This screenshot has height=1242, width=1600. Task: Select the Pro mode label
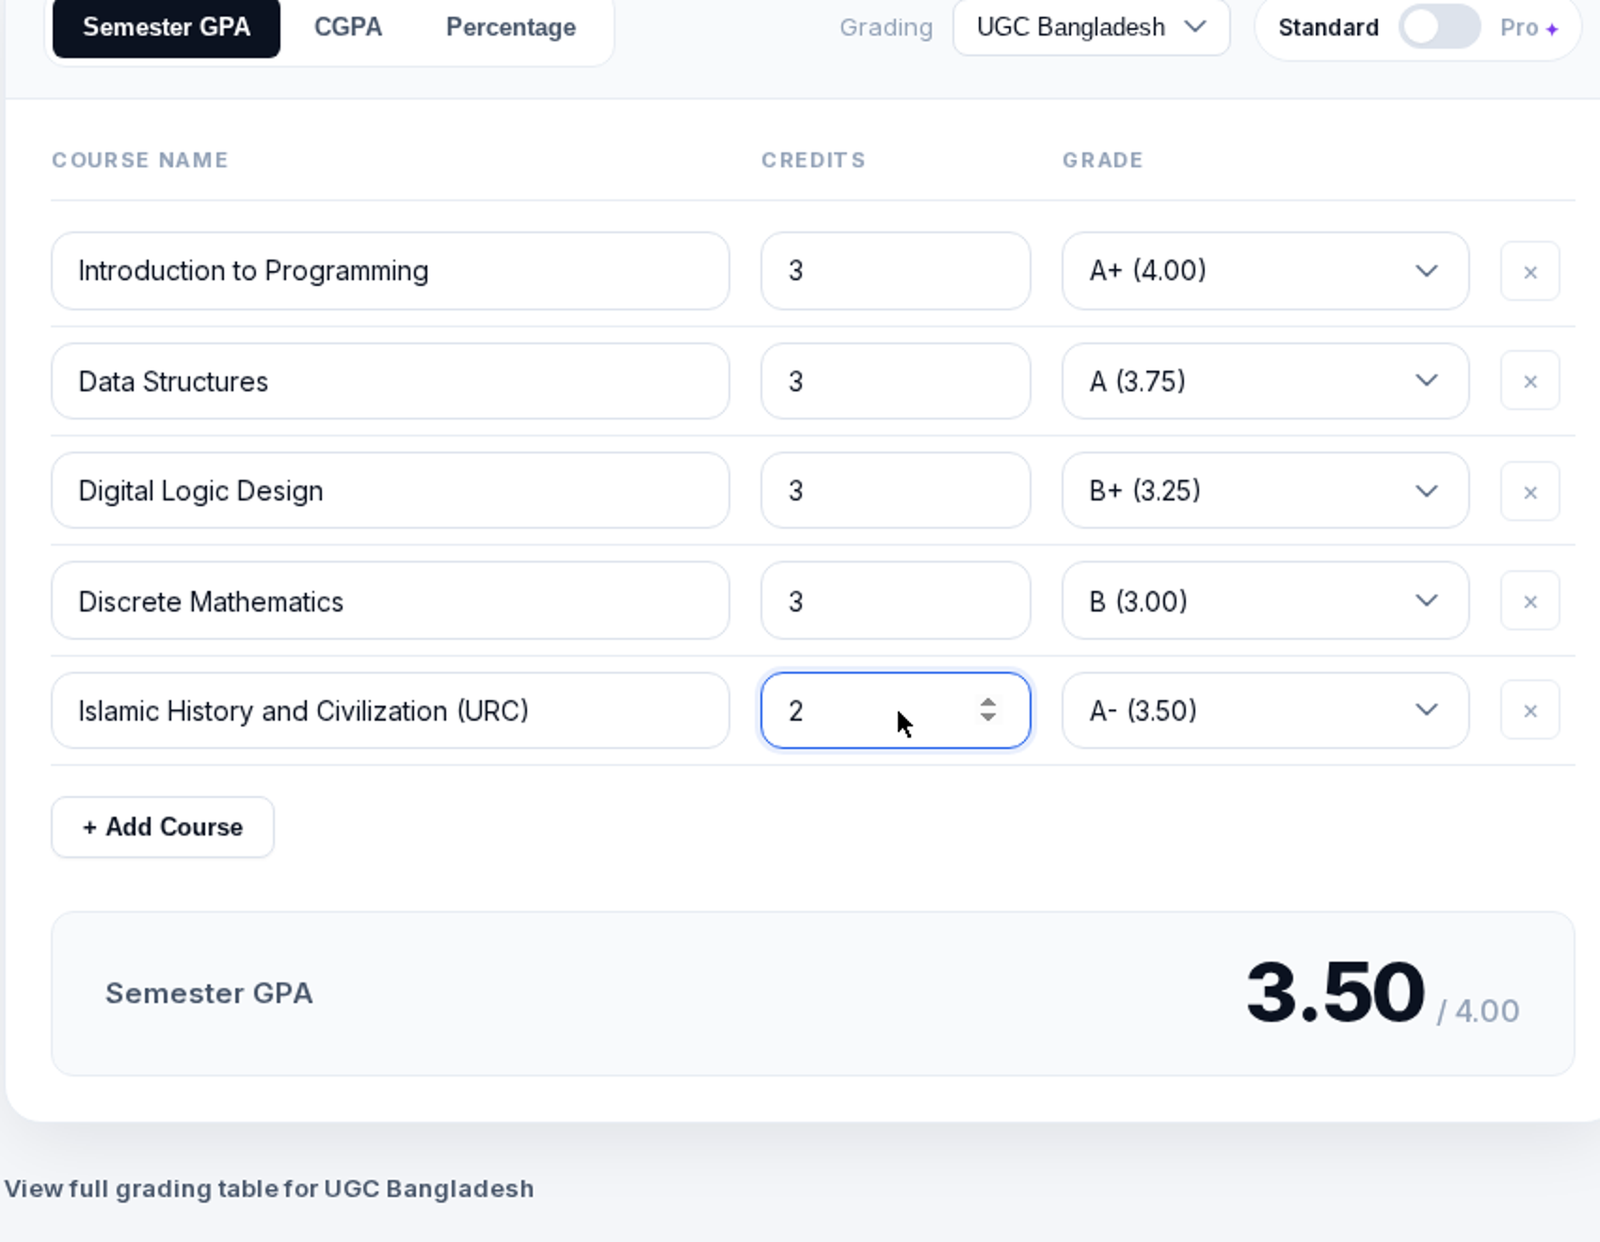1529,28
